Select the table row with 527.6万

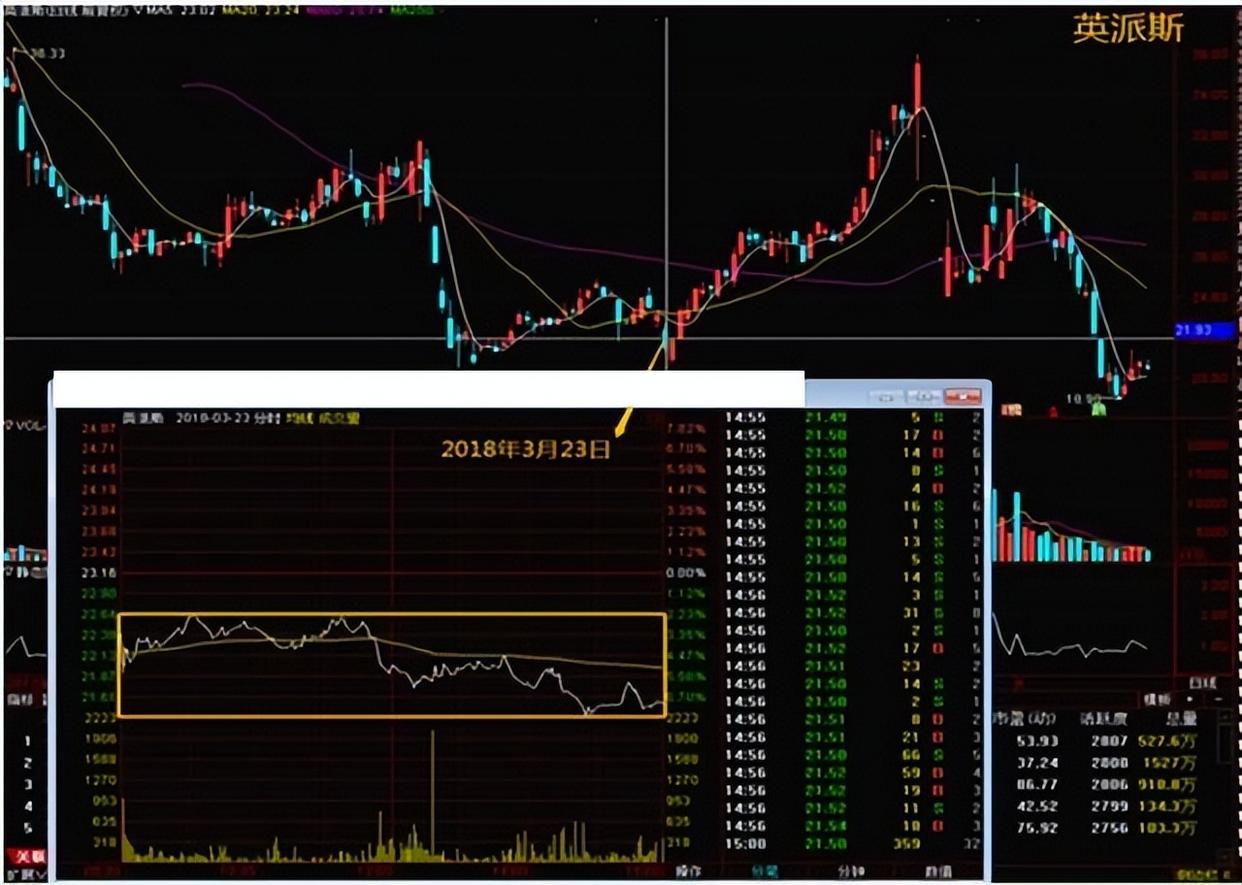[1105, 741]
